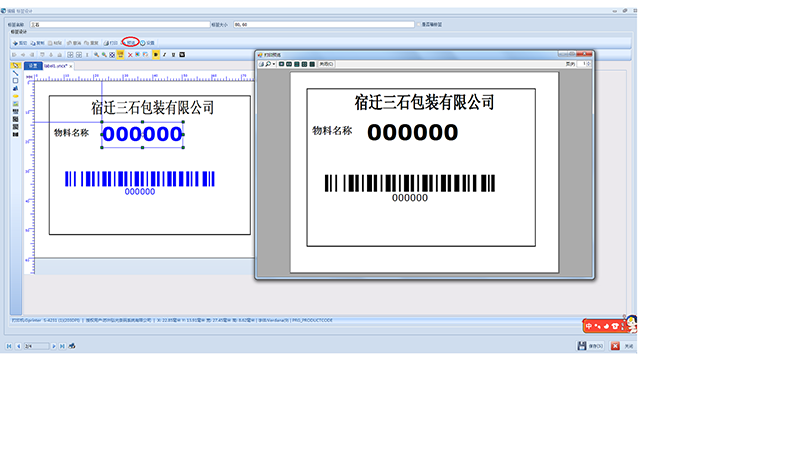The height and width of the screenshot is (450, 800).
Task: Click the record position field at bottom
Action: point(37,346)
